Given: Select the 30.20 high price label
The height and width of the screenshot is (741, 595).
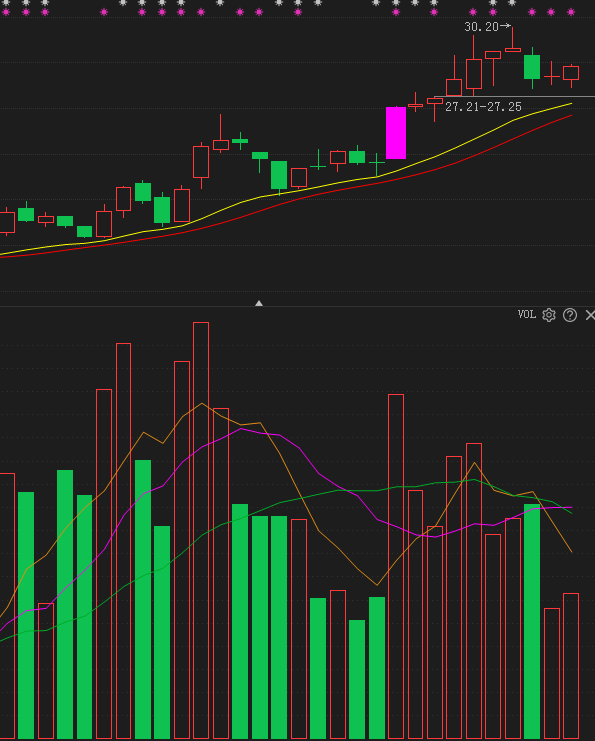Looking at the screenshot, I should click(481, 27).
